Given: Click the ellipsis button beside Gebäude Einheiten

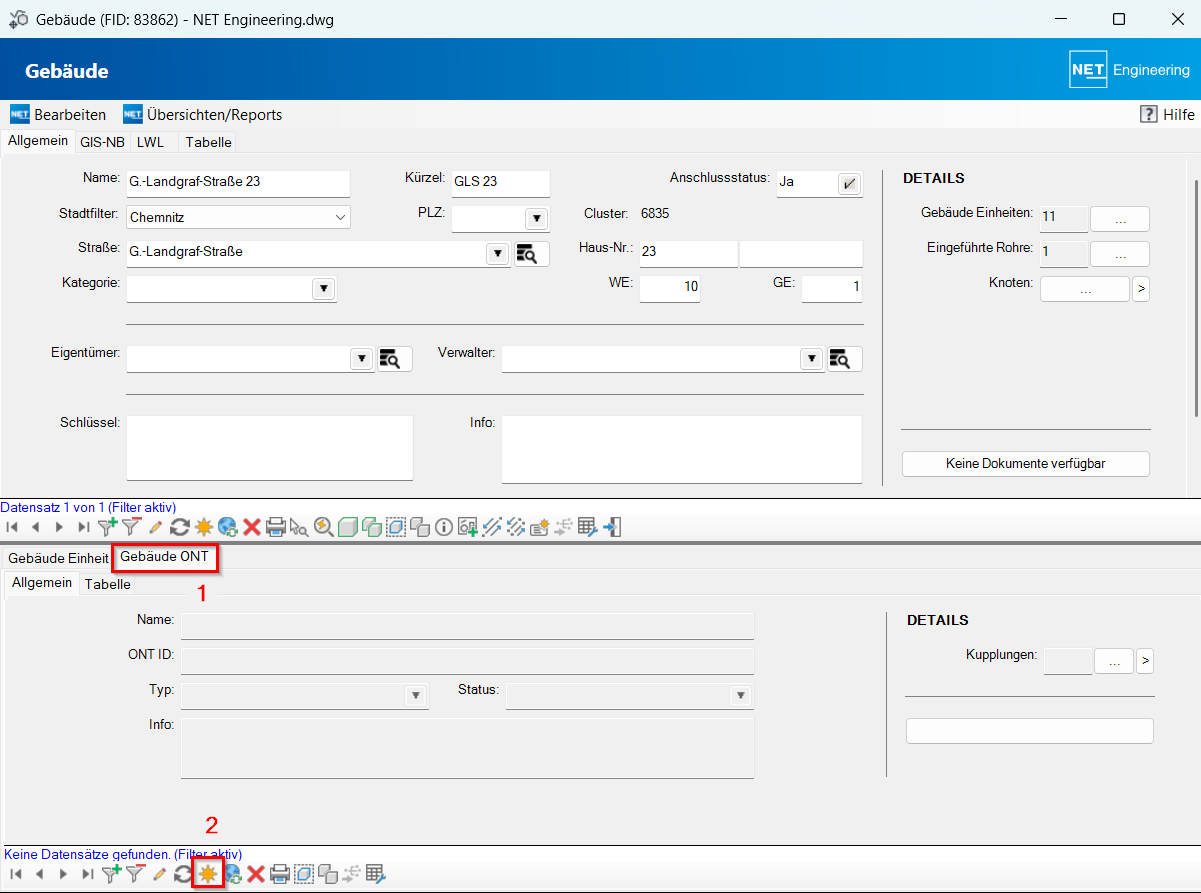Looking at the screenshot, I should [1118, 218].
